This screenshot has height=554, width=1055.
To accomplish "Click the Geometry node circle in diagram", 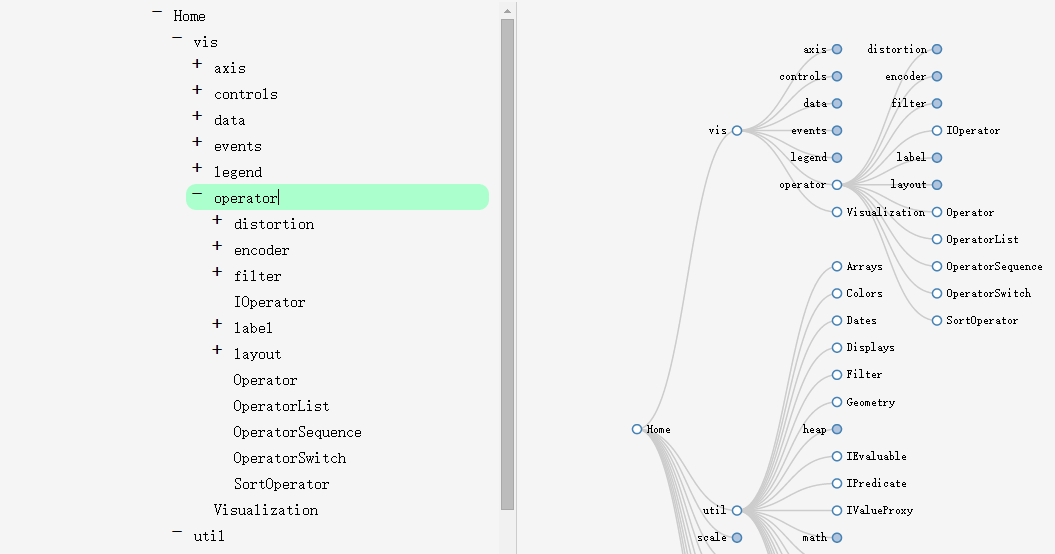I will pyautogui.click(x=837, y=402).
